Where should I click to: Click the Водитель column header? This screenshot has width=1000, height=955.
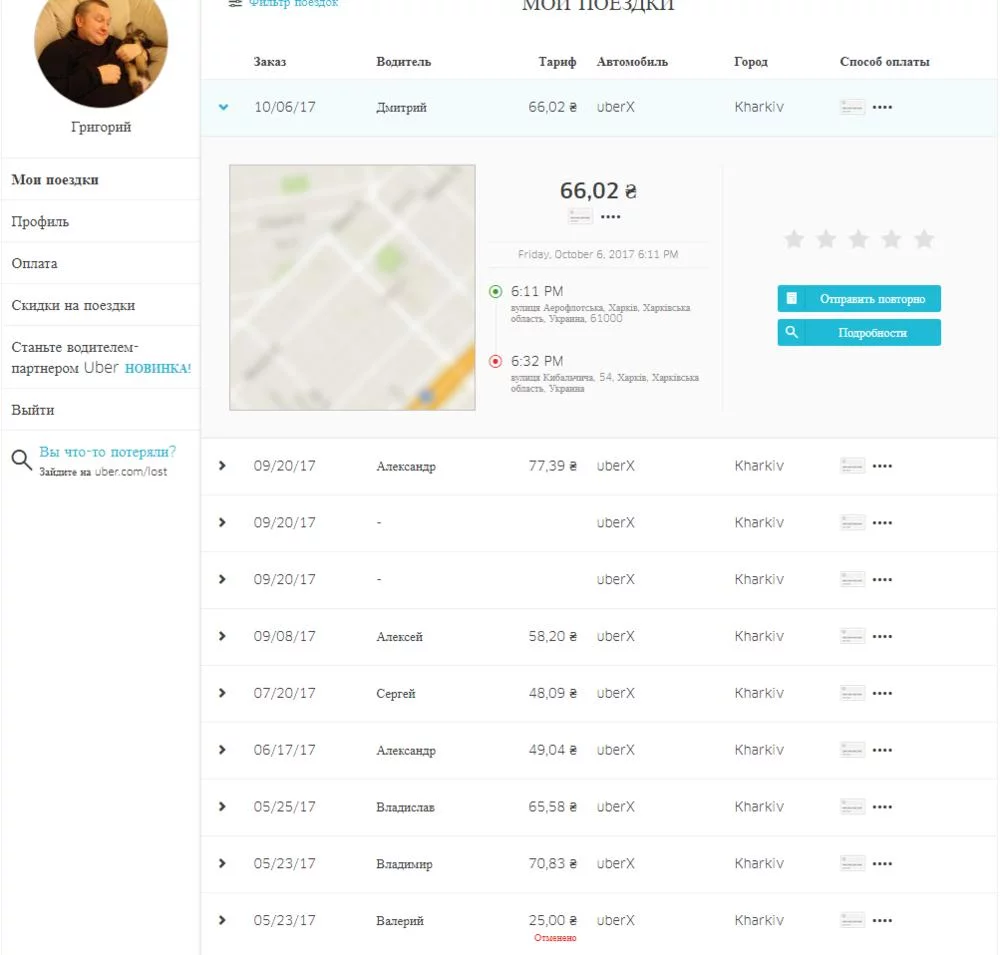pos(404,62)
